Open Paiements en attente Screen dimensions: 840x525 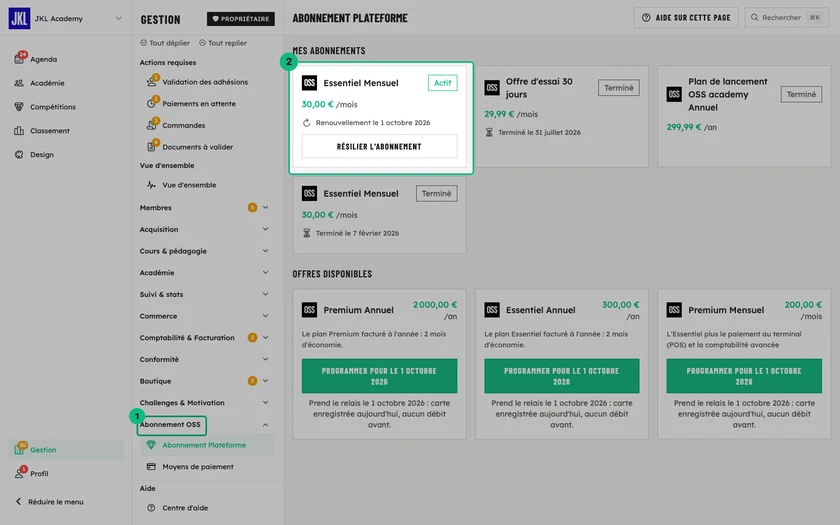click(199, 103)
